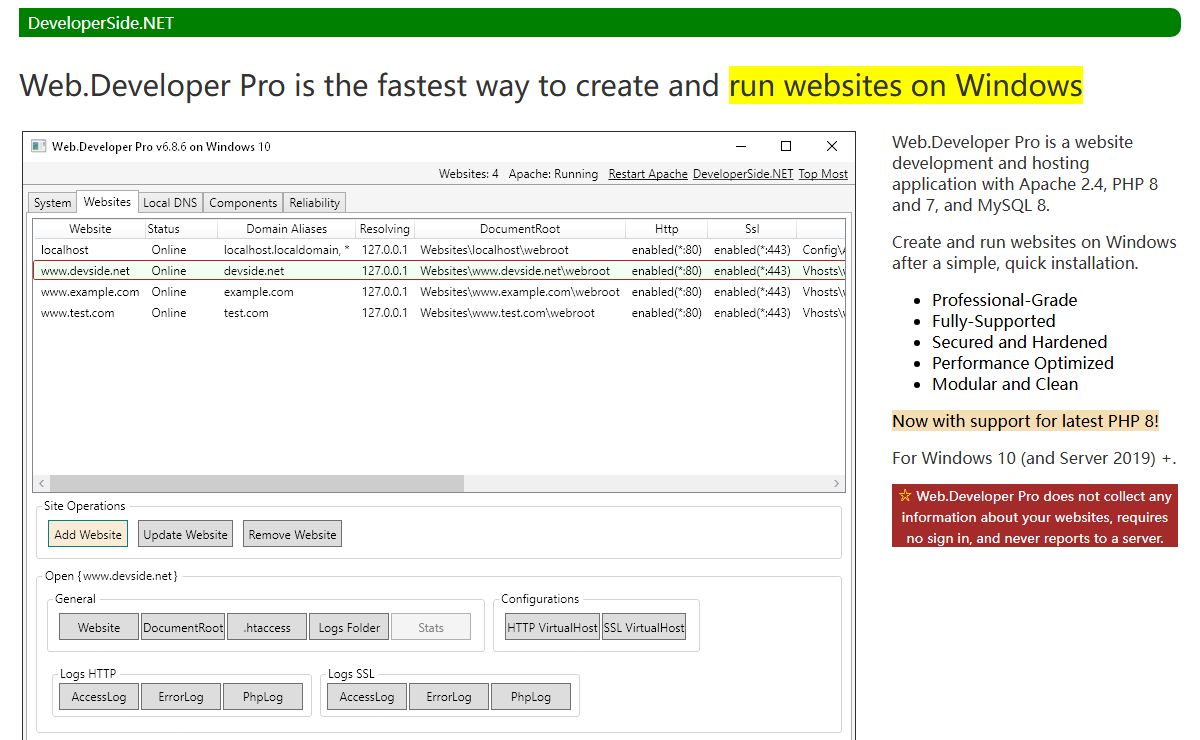Click the DeveloperSide.NET green page banner

(600, 23)
